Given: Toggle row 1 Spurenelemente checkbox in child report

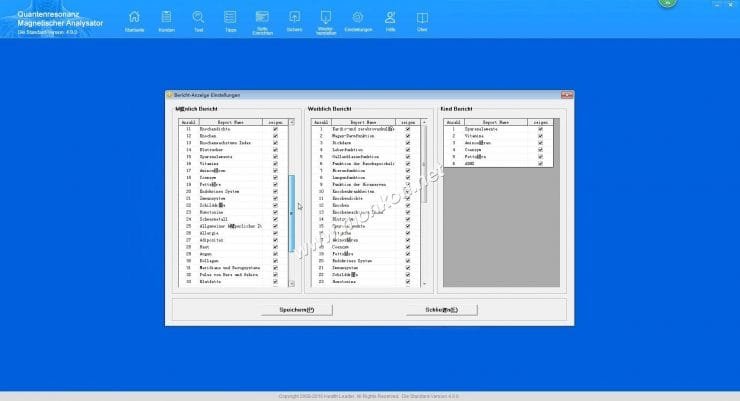Looking at the screenshot, I should (x=540, y=129).
